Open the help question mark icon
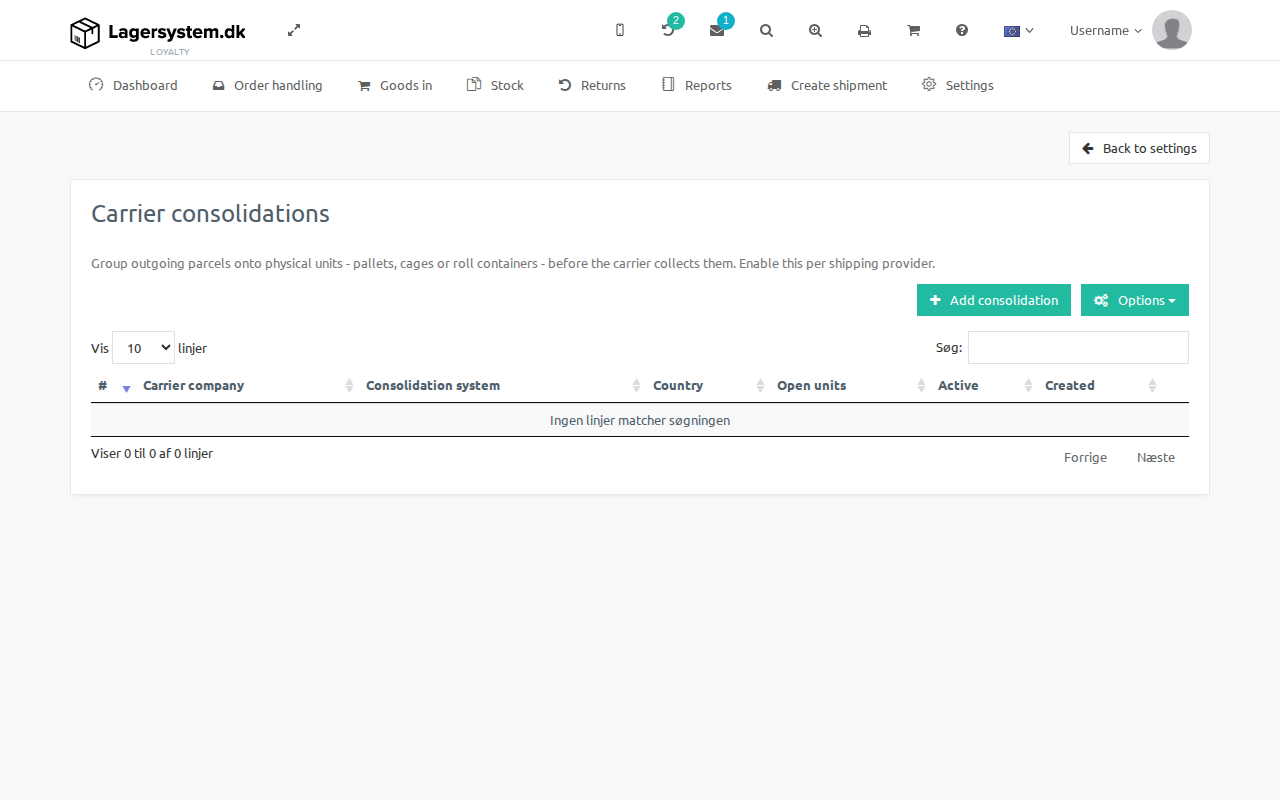1280x800 pixels. [962, 30]
